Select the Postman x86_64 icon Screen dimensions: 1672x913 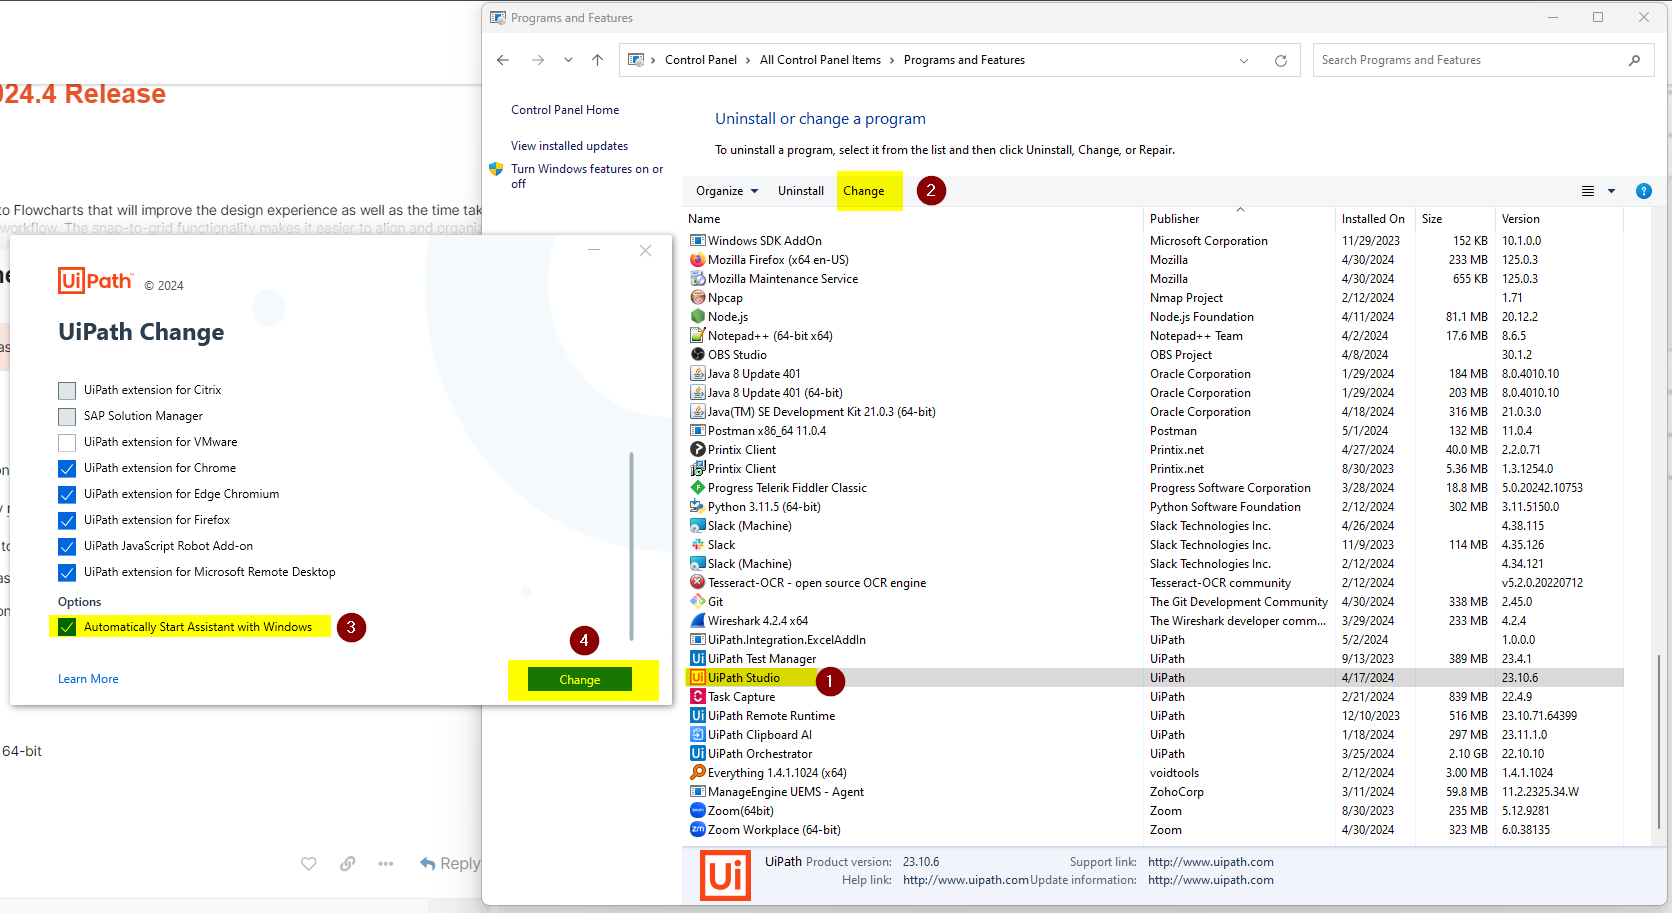[x=697, y=431]
